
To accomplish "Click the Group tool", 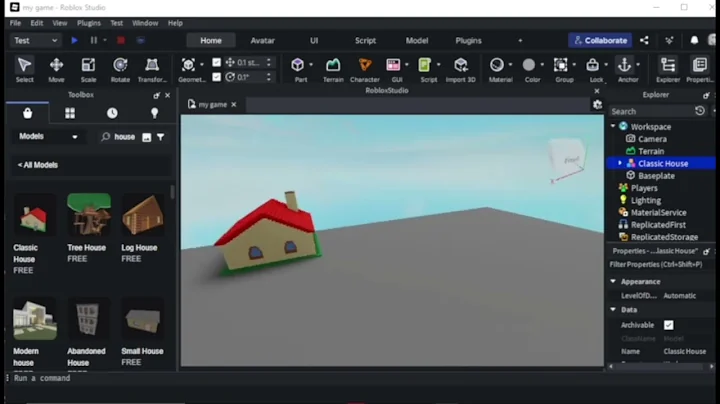I will coord(561,70).
